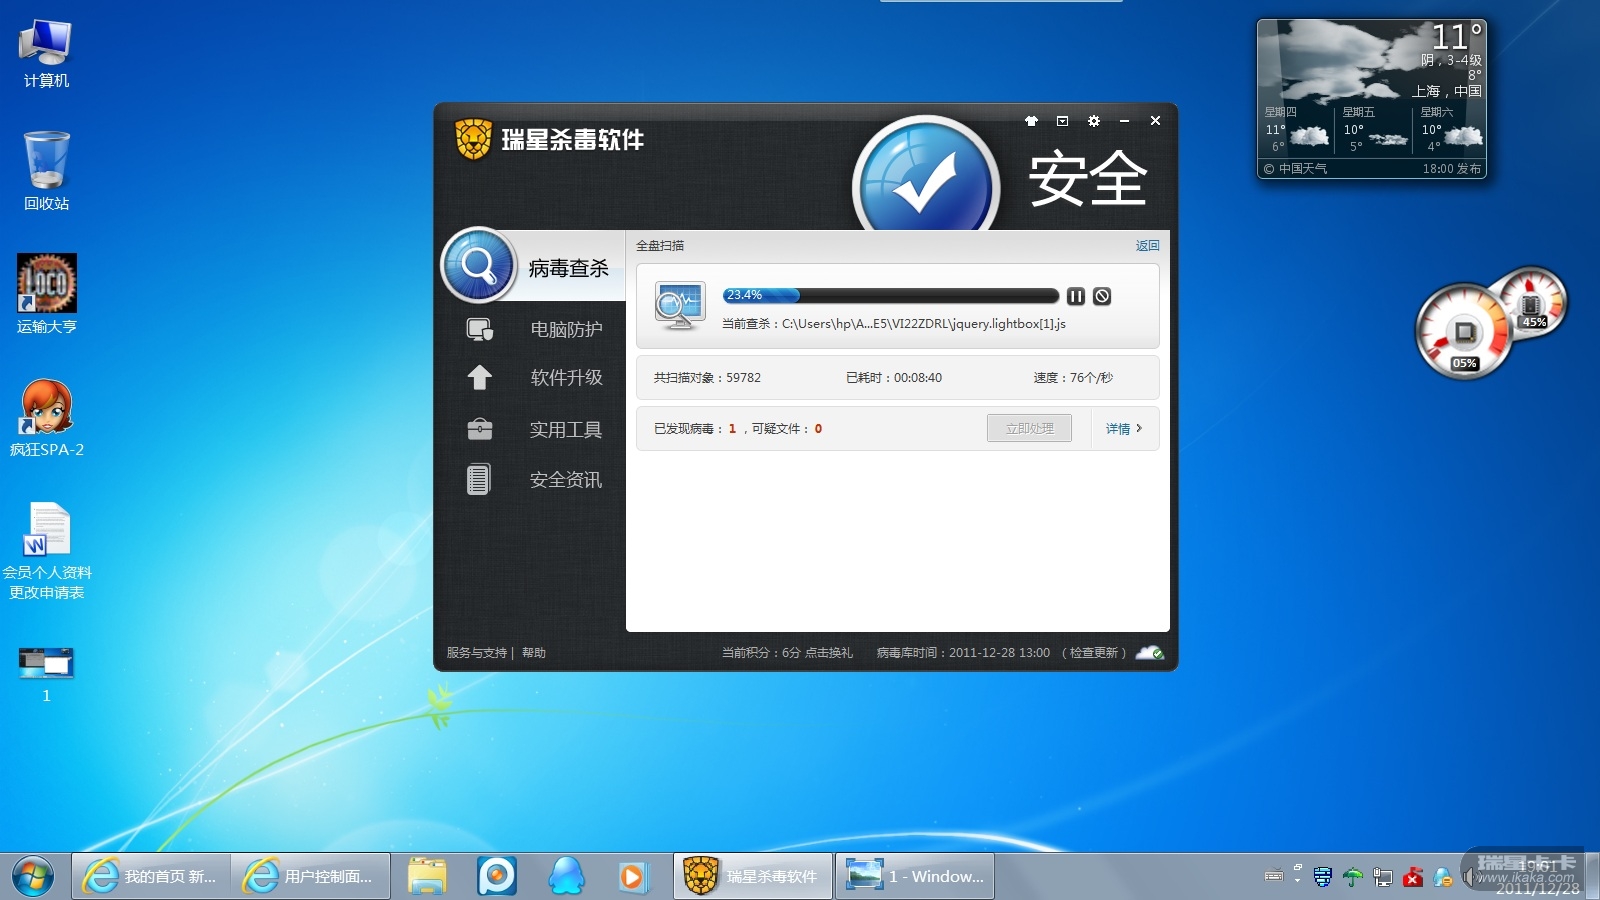Click Show Desktop button at taskbar end
This screenshot has width=1600, height=900.
(x=1592, y=877)
